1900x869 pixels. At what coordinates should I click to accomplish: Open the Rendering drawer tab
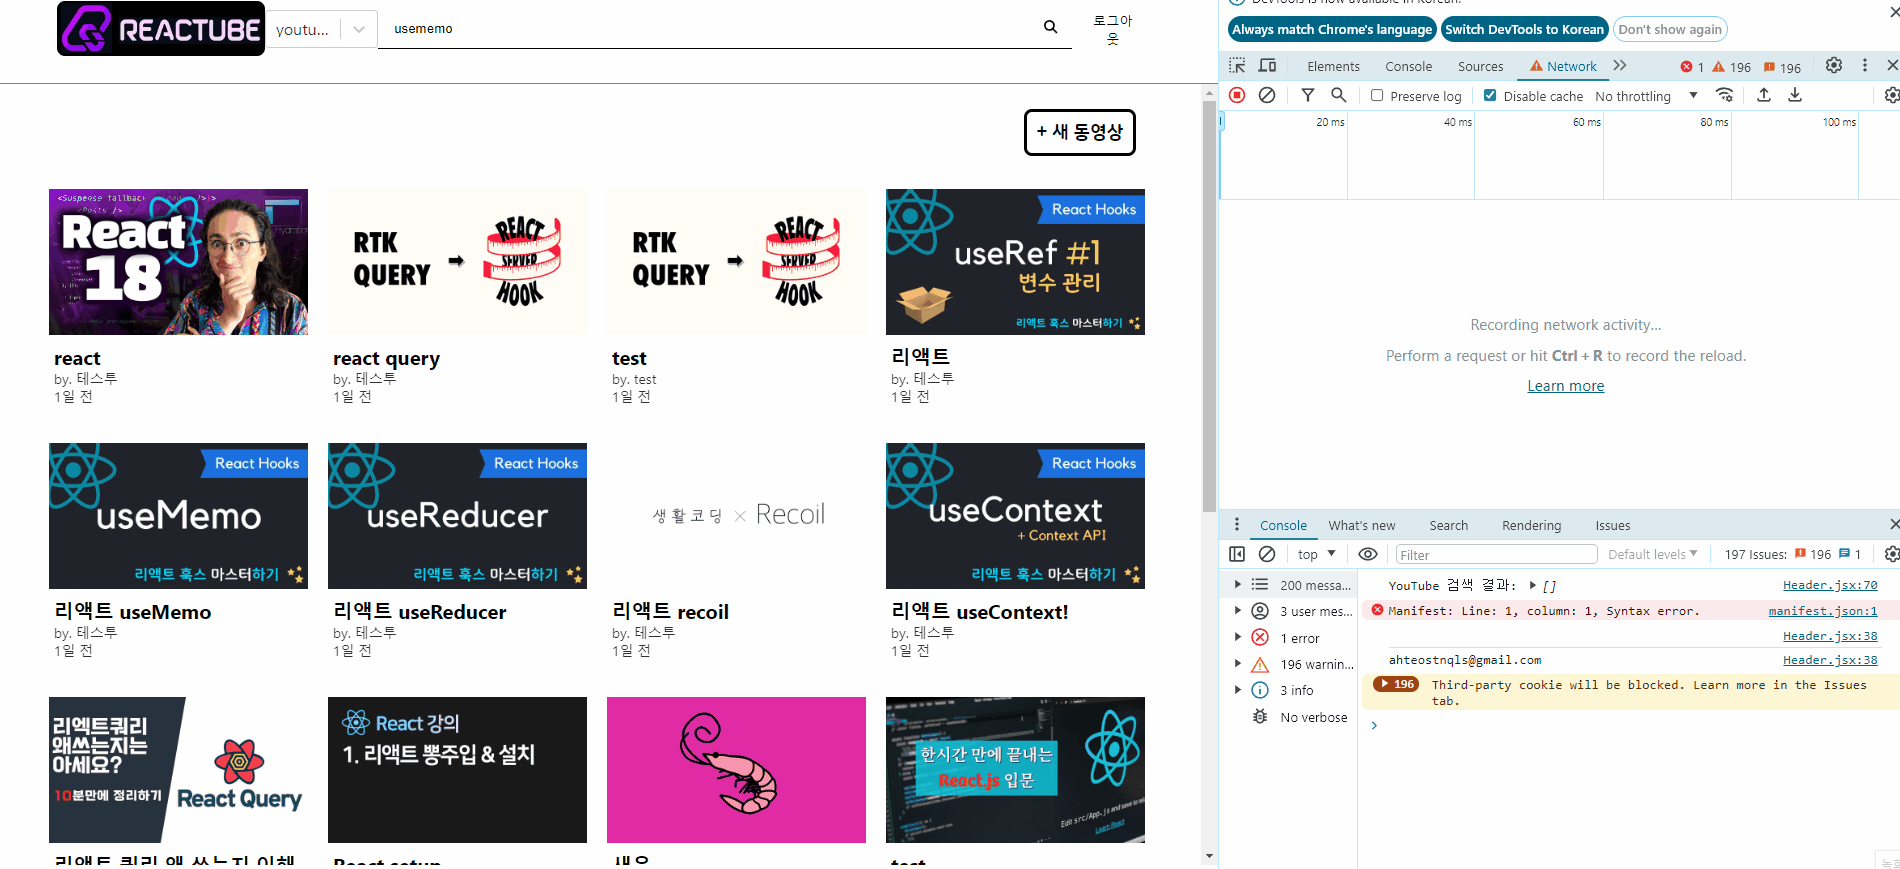click(1531, 525)
